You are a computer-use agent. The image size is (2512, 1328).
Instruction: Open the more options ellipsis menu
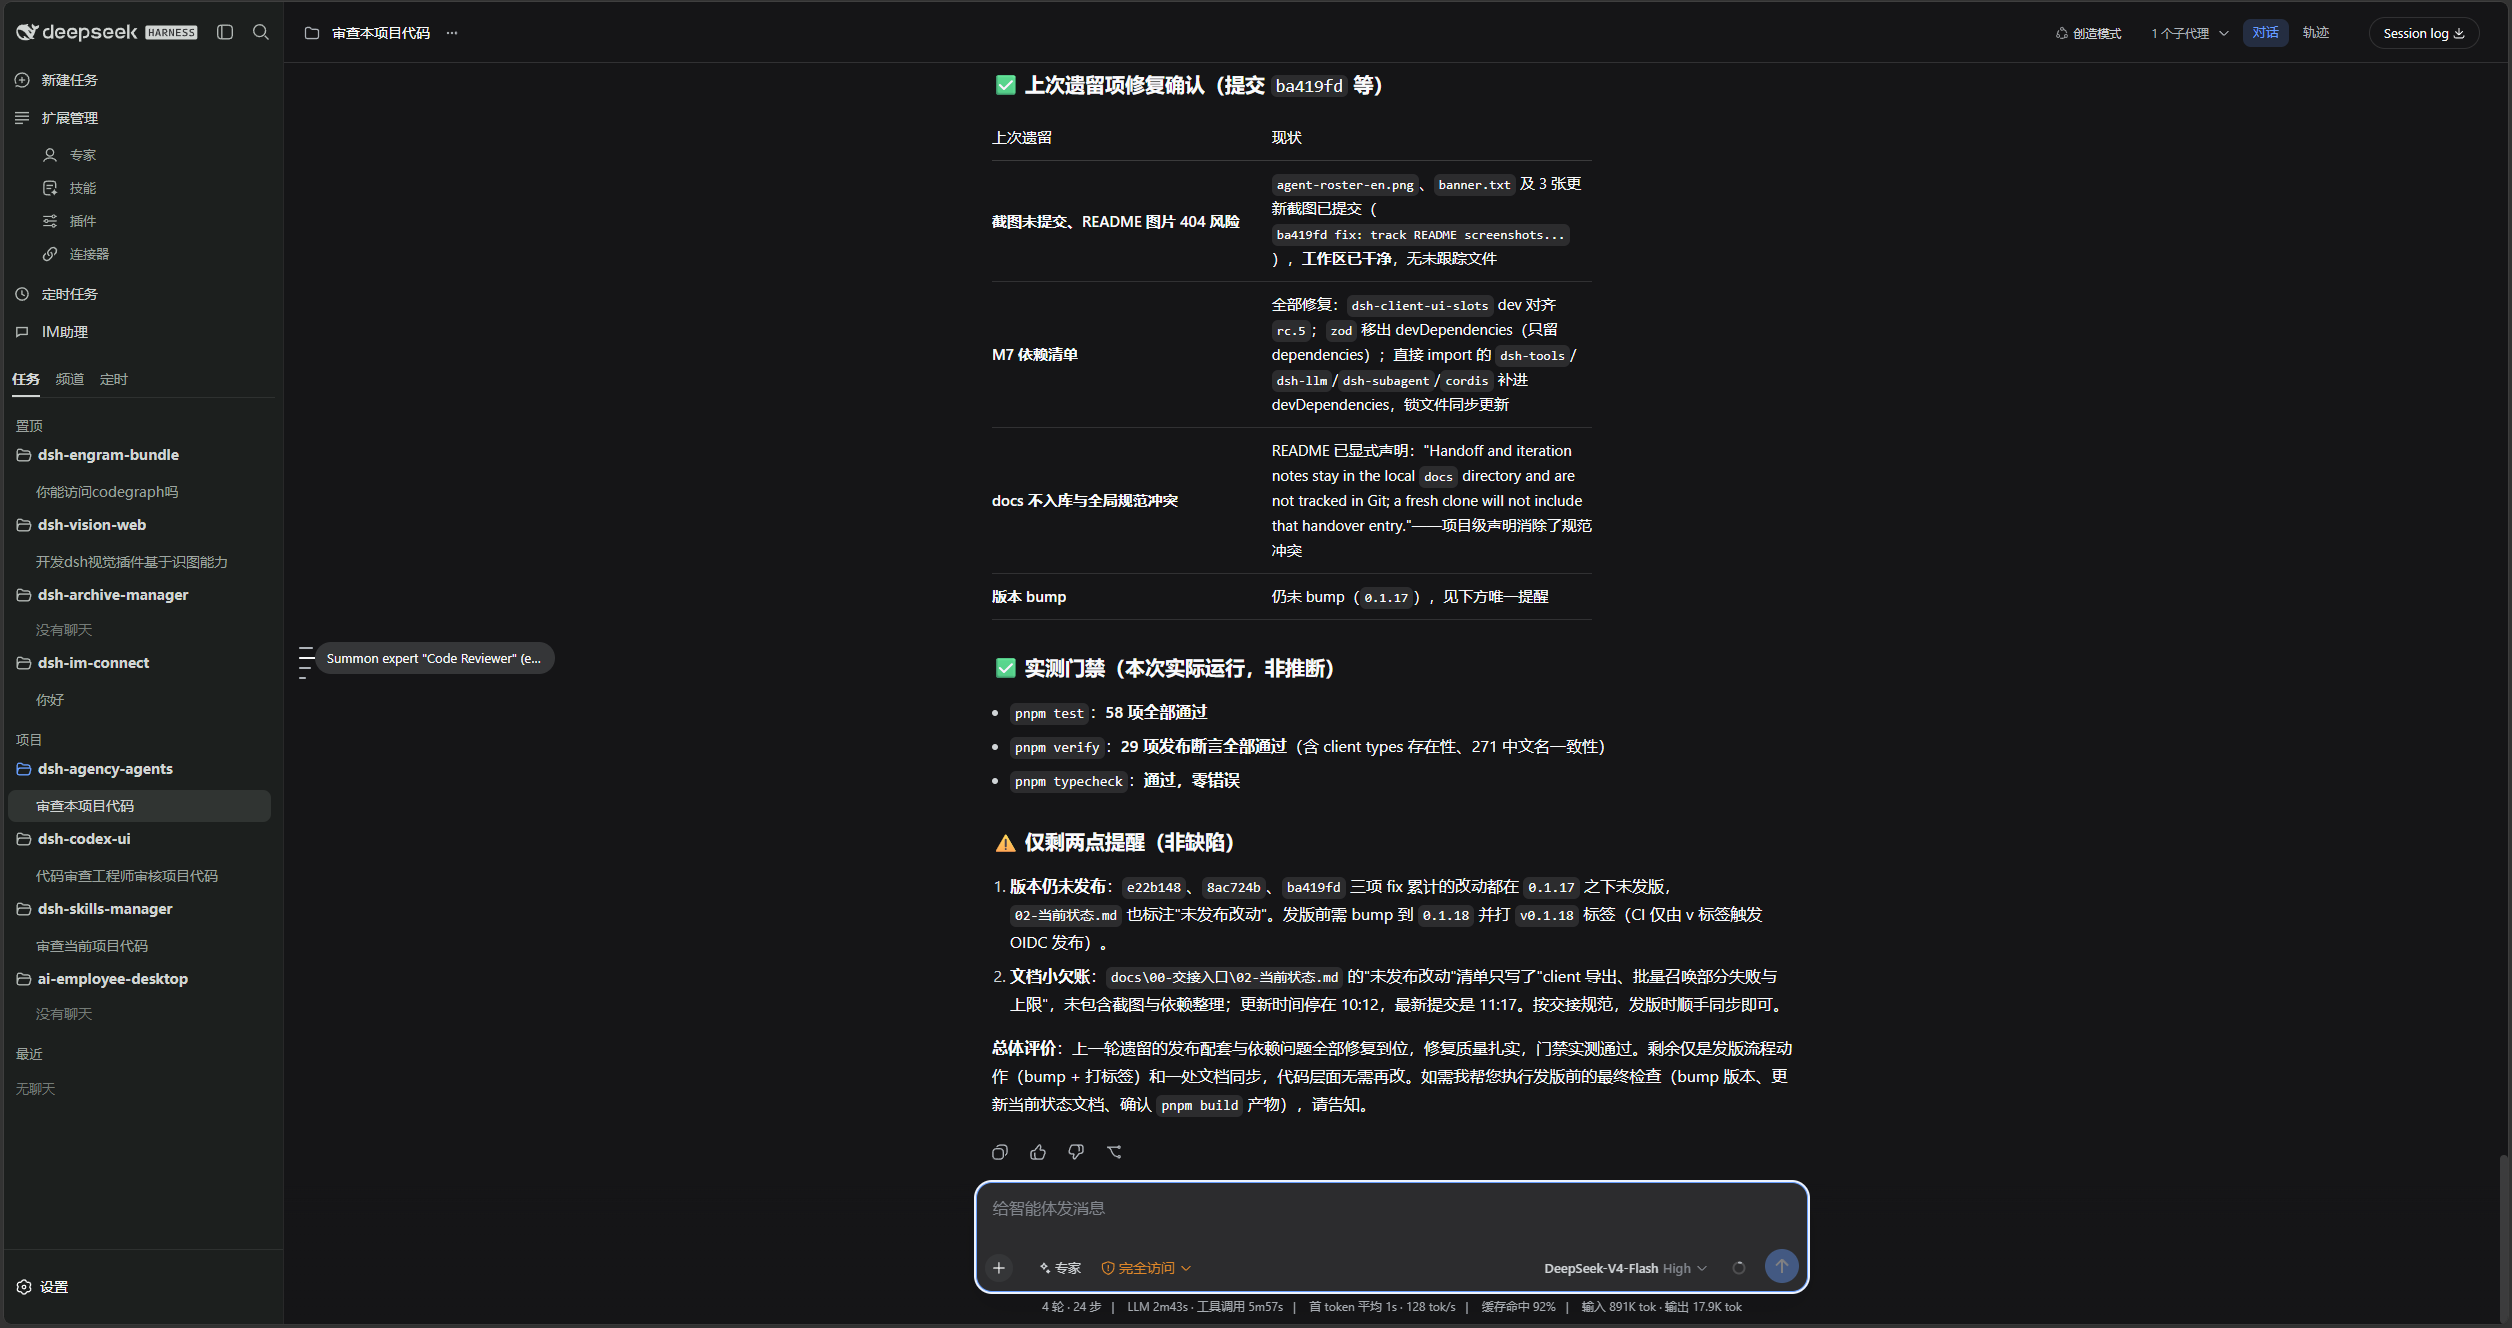coord(452,33)
